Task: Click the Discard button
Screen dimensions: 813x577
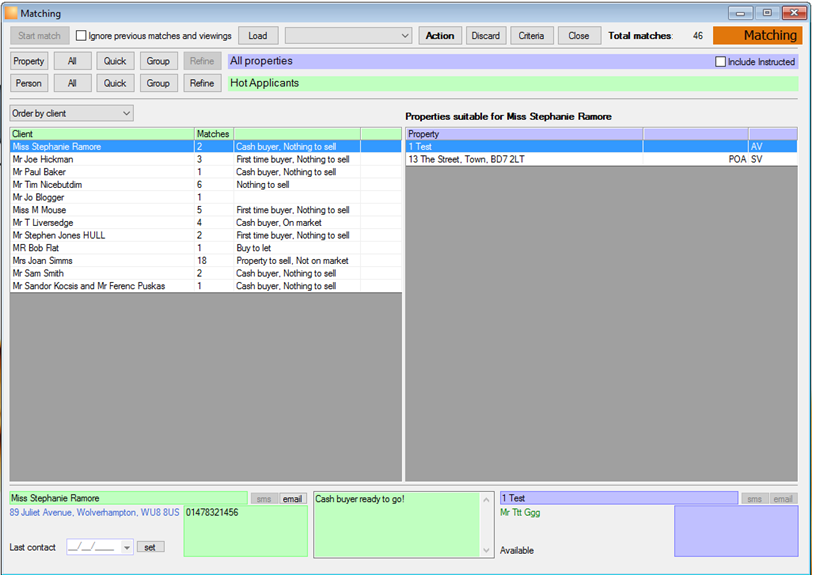Action: tap(486, 36)
